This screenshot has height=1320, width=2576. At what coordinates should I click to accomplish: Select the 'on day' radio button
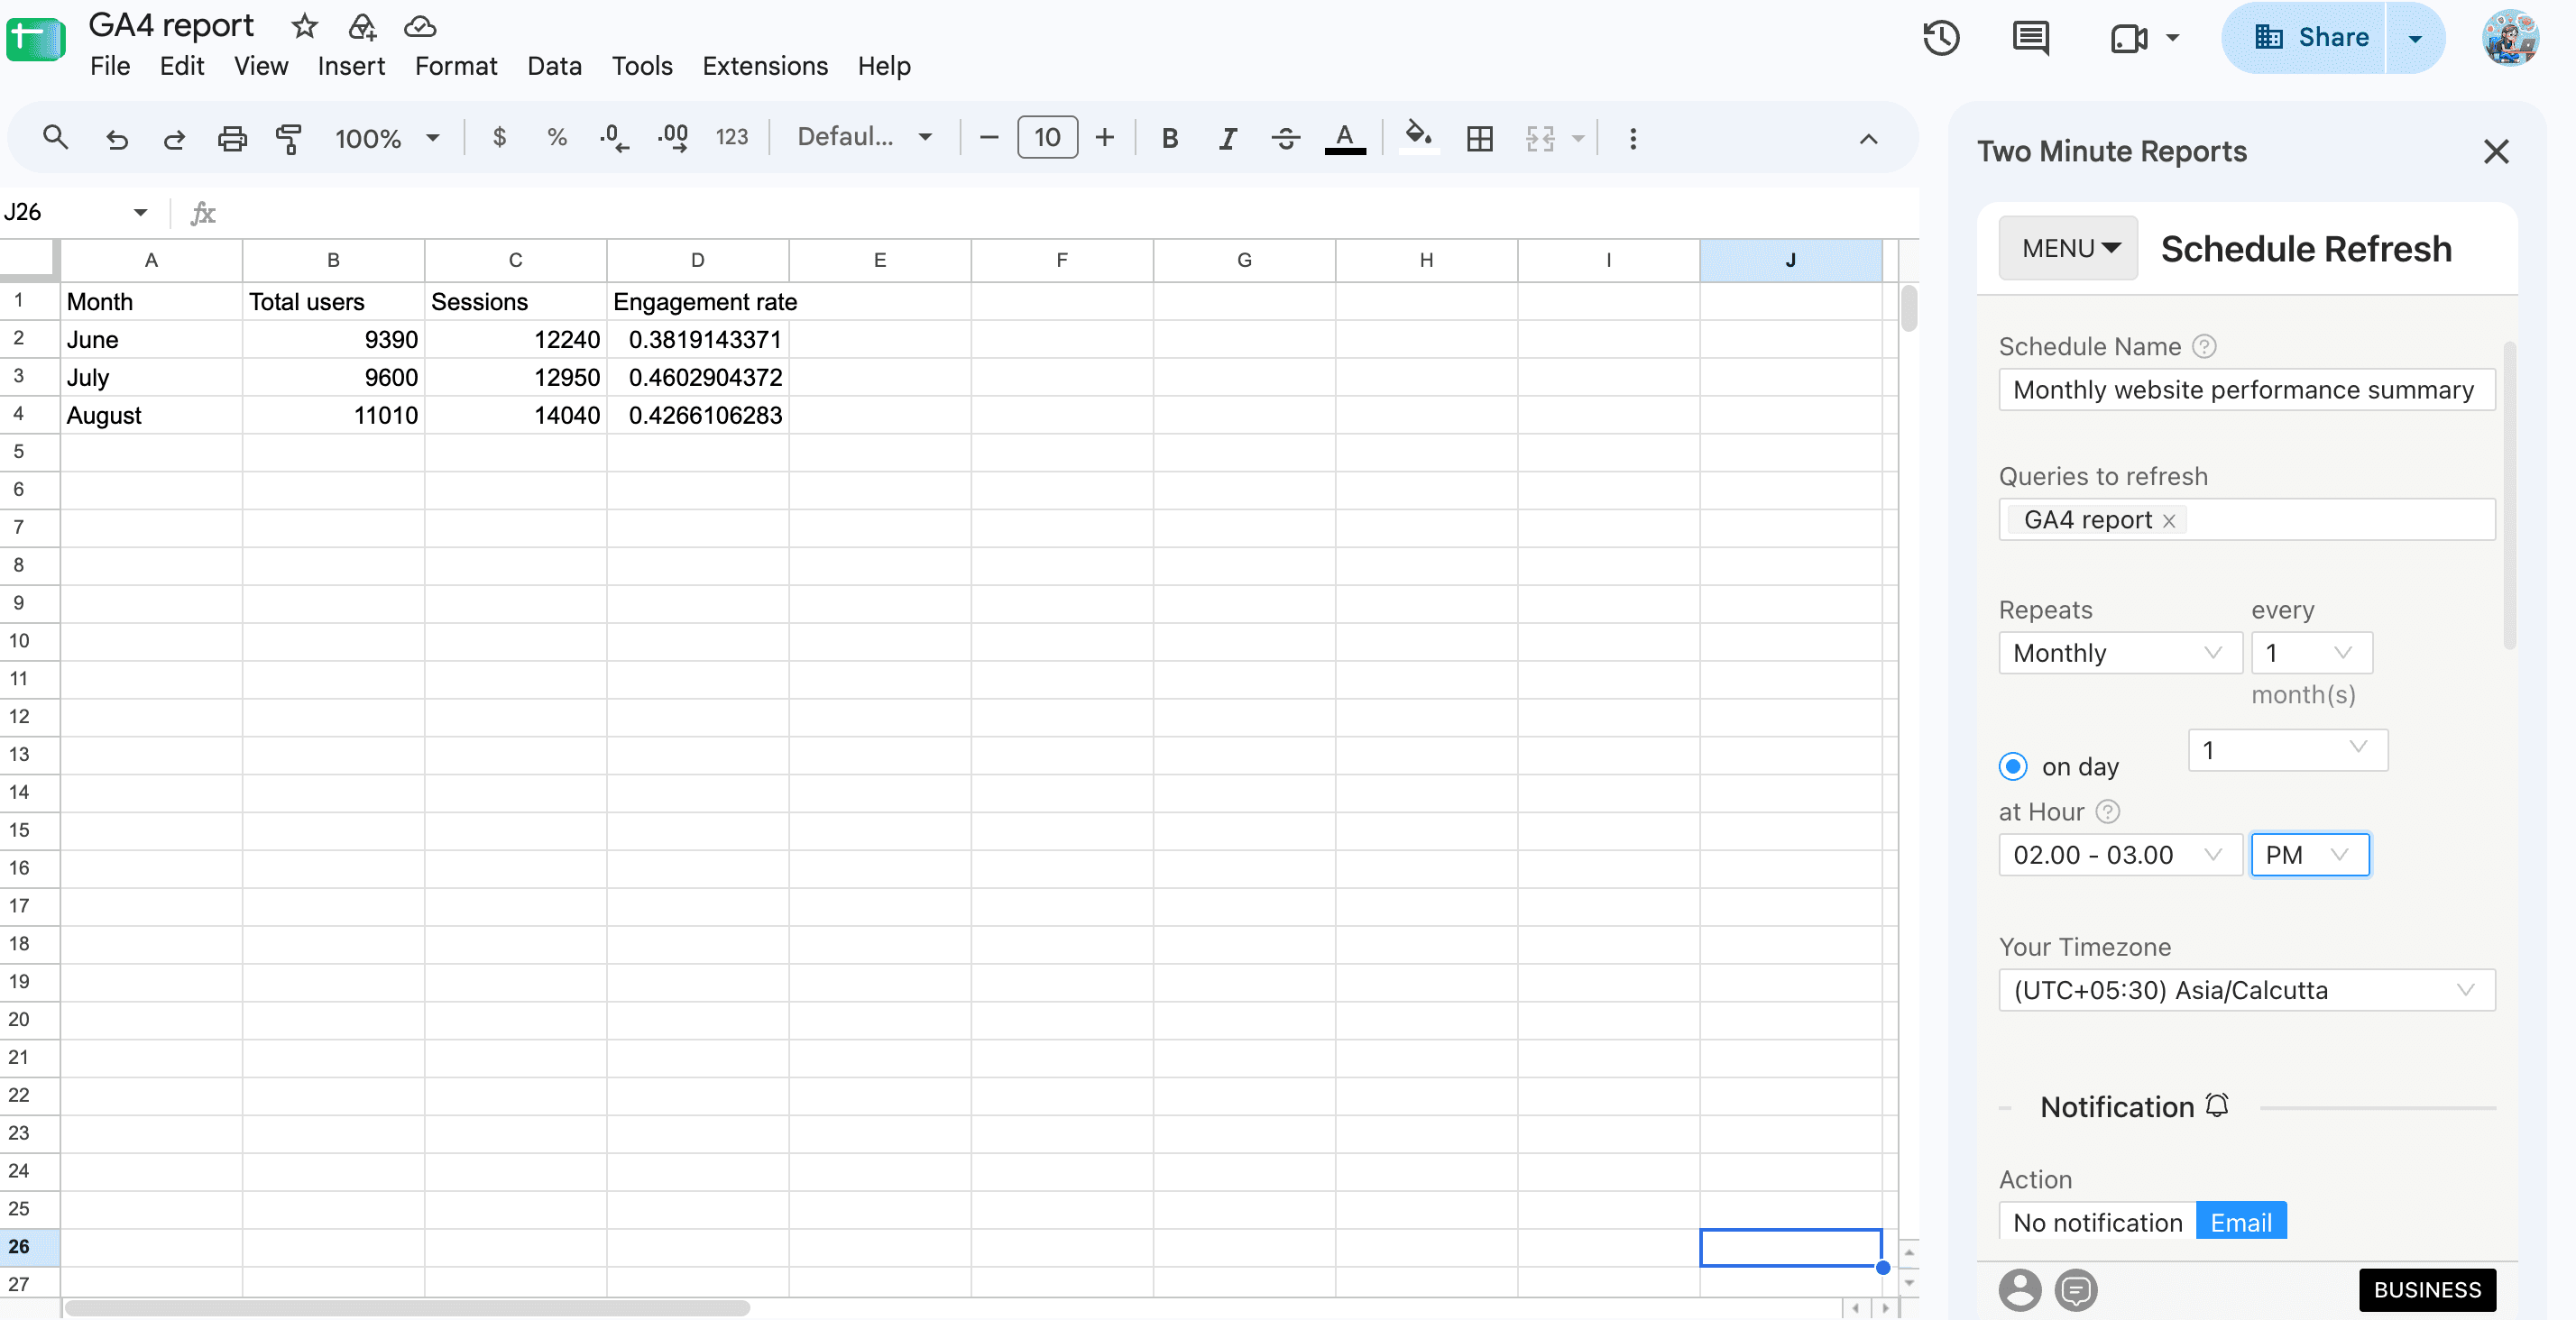2012,766
